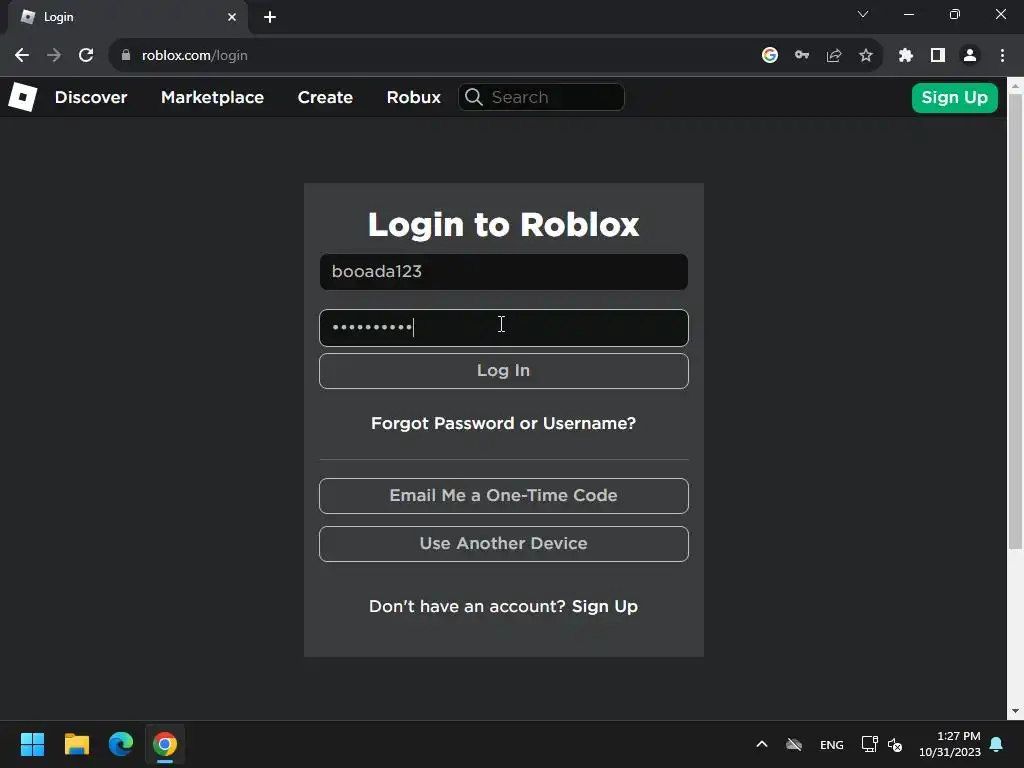
Task: Click the scrollbar down arrow
Action: (1016, 711)
